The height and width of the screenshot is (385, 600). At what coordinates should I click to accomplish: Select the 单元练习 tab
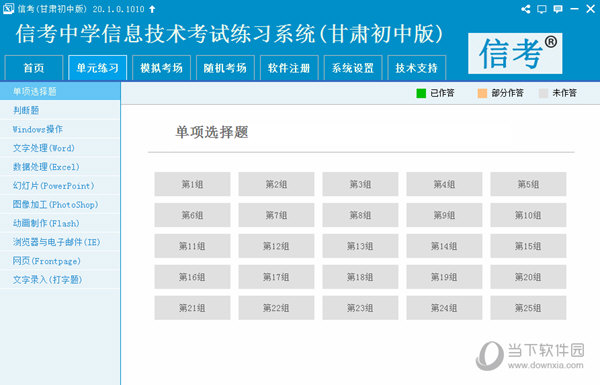(98, 68)
